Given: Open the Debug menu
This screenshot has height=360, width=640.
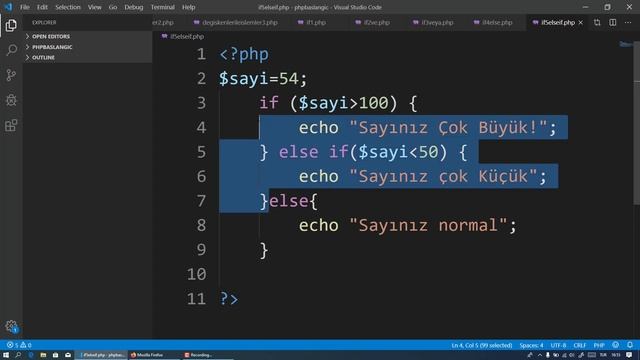Looking at the screenshot, I should pos(133,7).
